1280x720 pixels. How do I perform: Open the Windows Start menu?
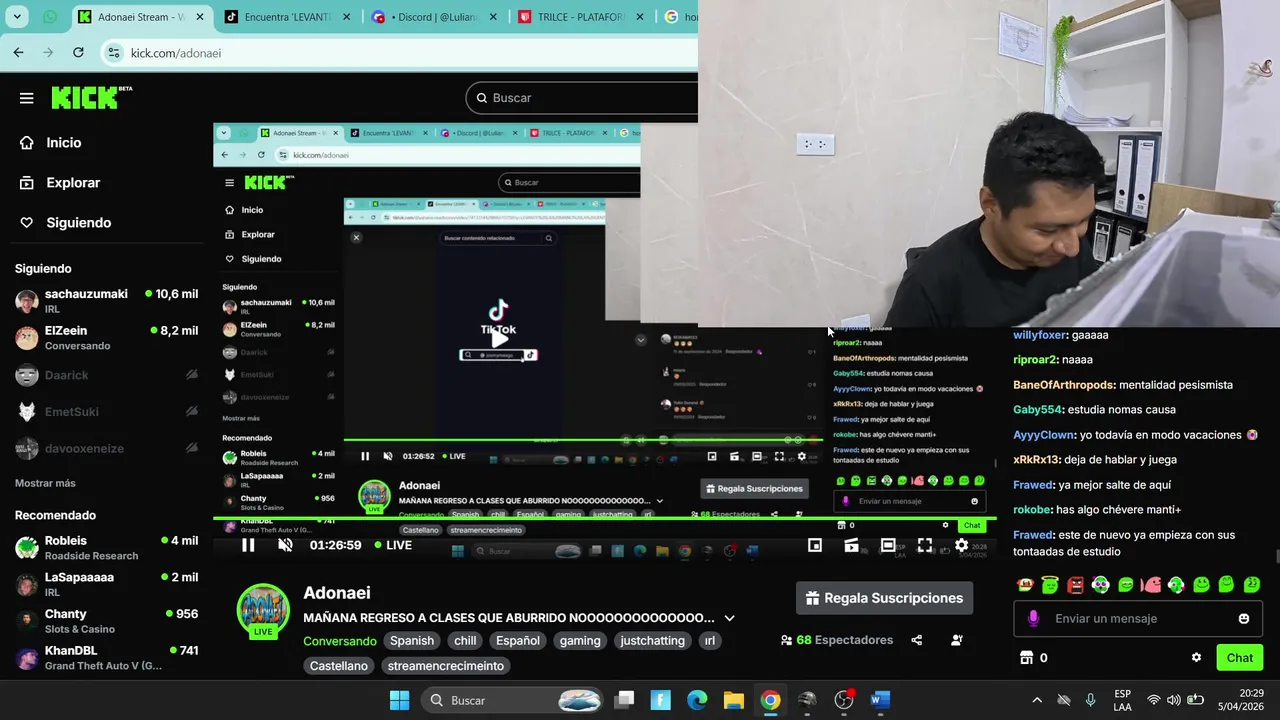(399, 700)
